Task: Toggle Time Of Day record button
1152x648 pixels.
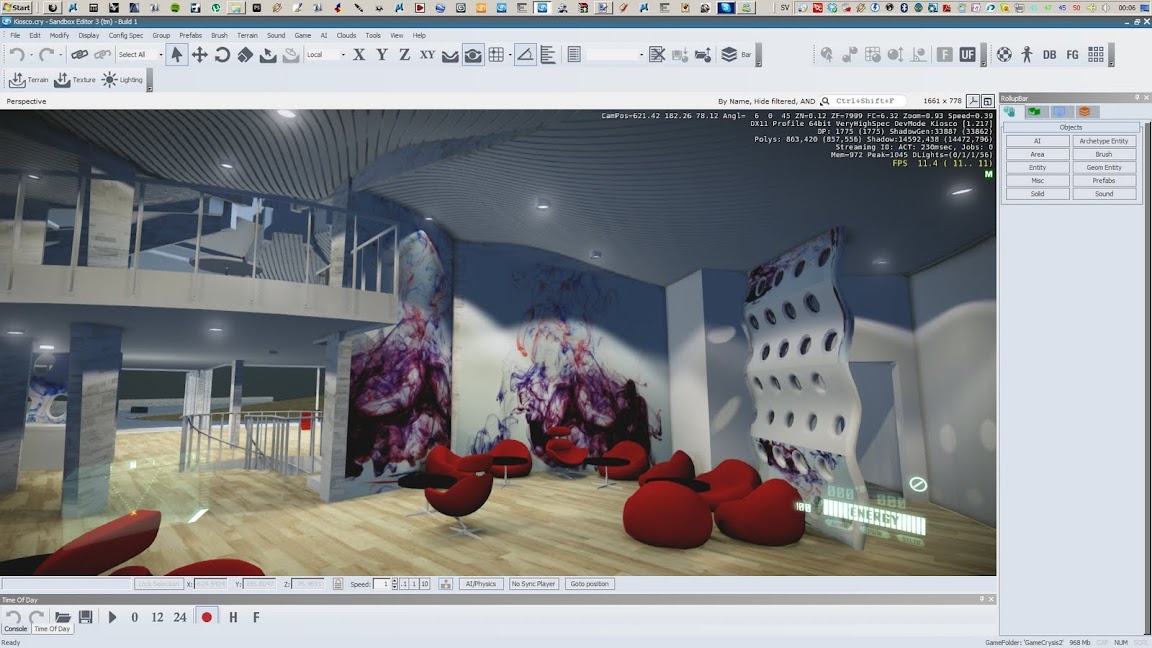Action: coord(207,617)
